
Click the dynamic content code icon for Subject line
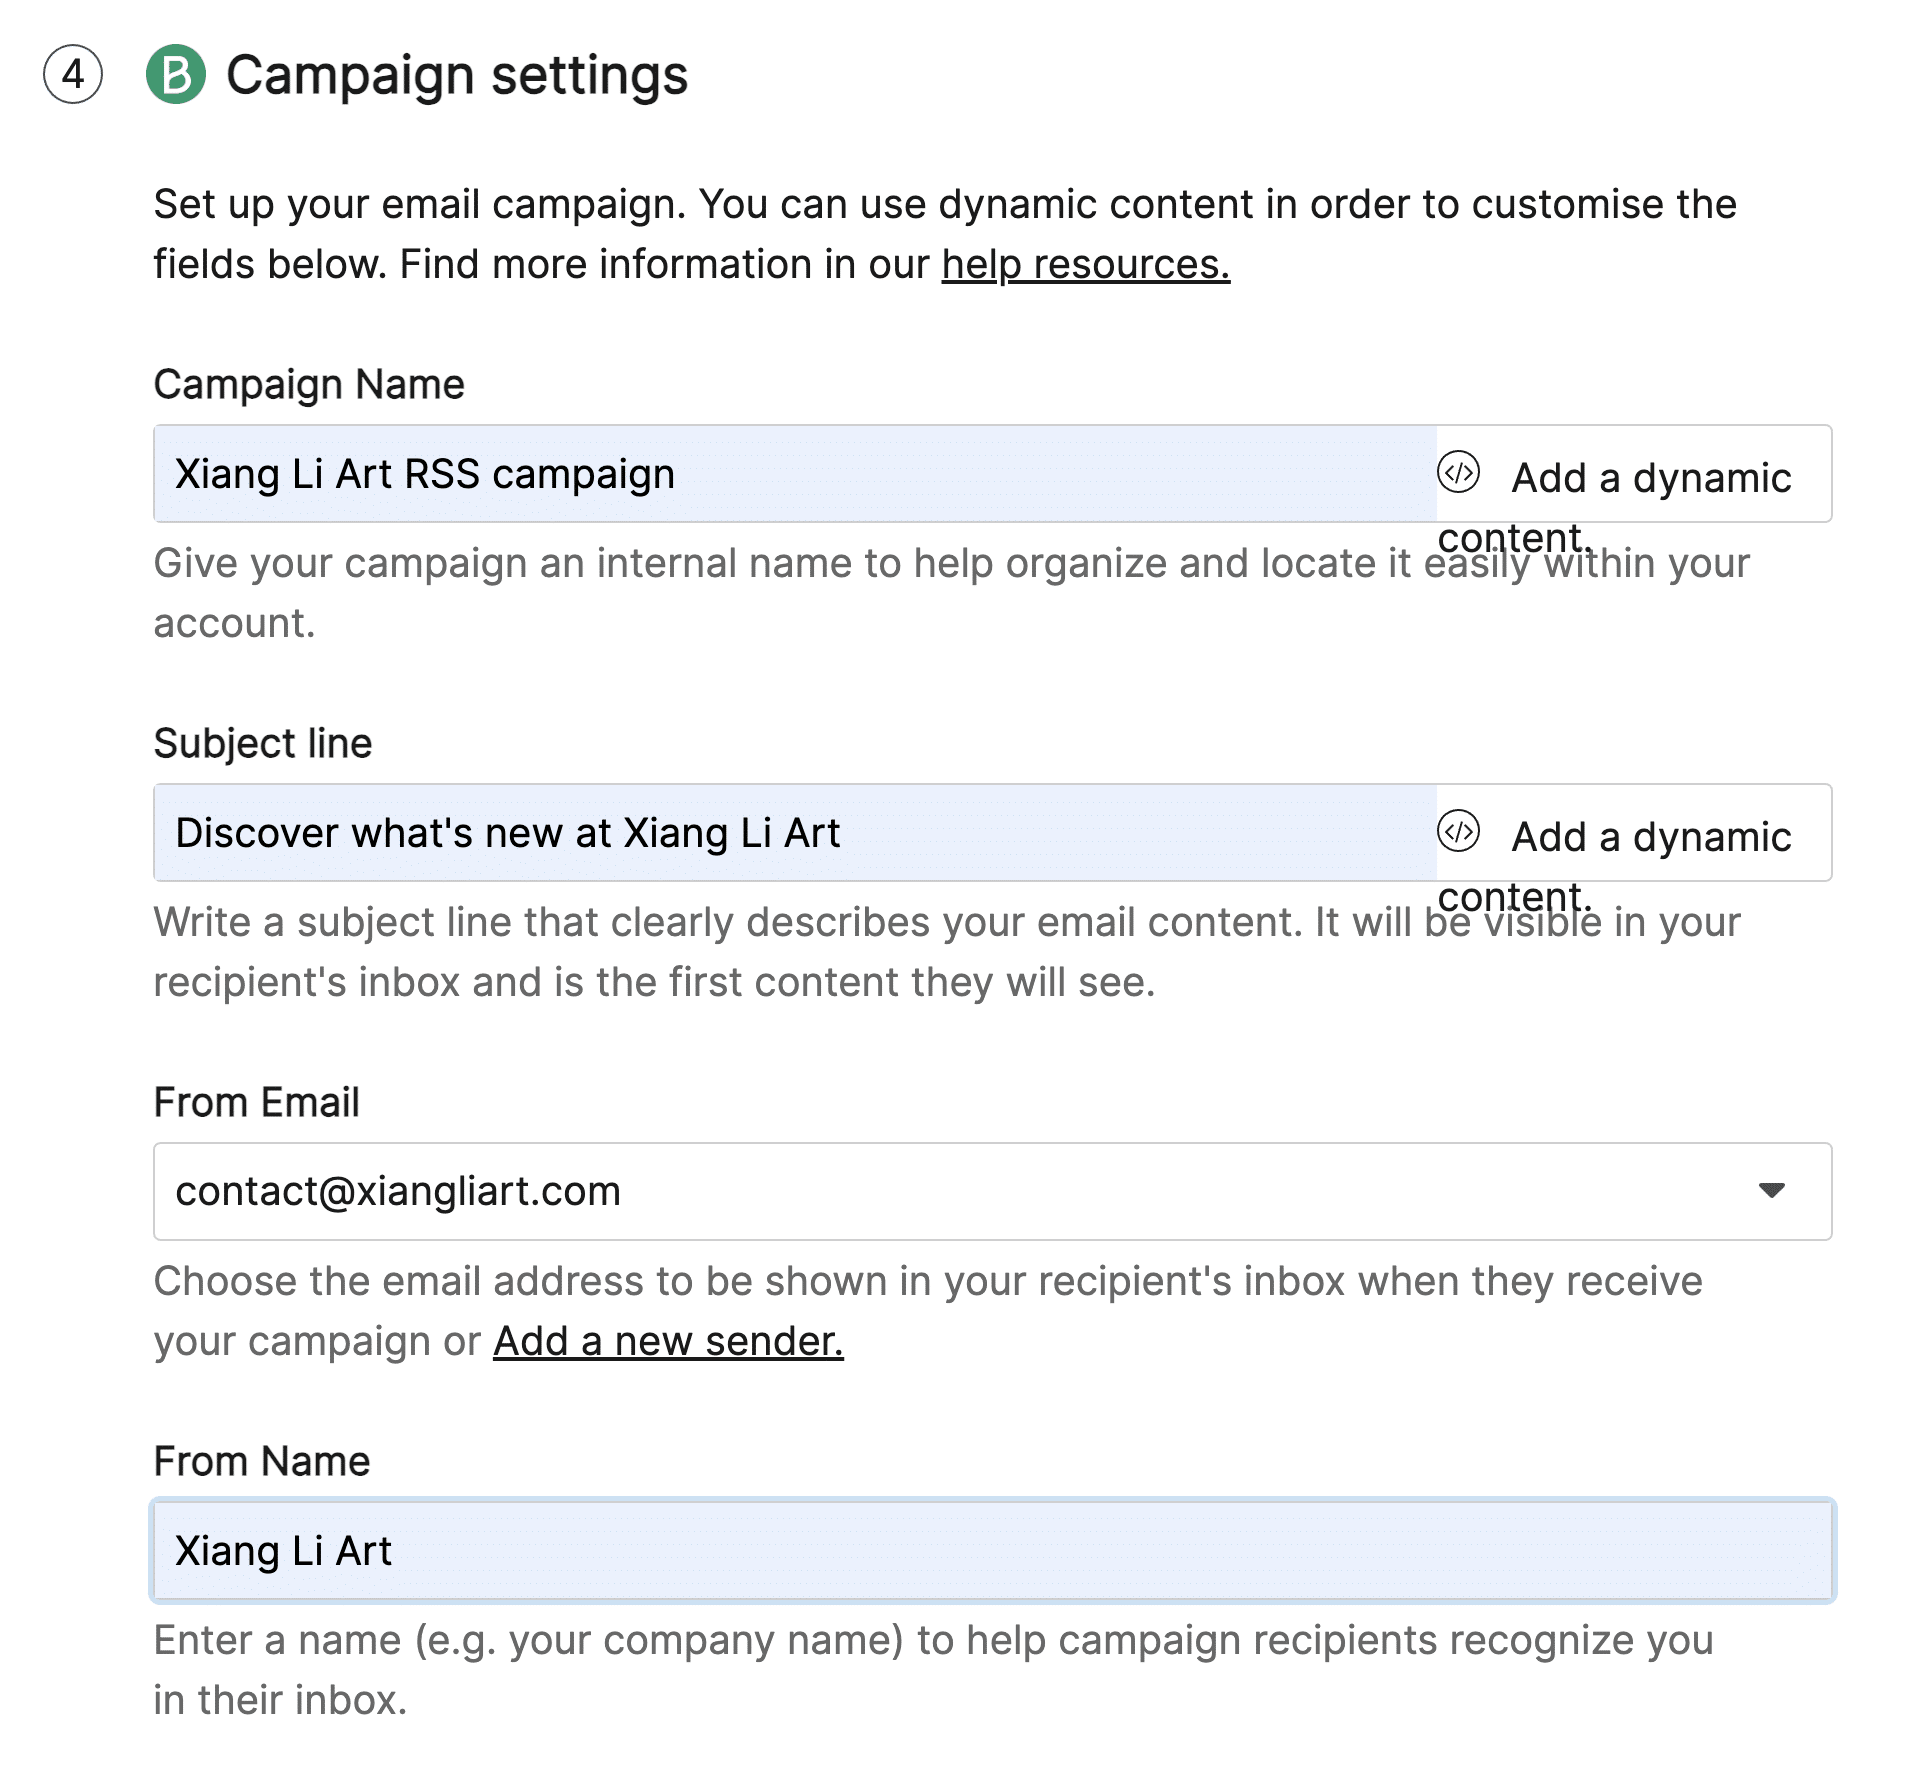(x=1458, y=831)
